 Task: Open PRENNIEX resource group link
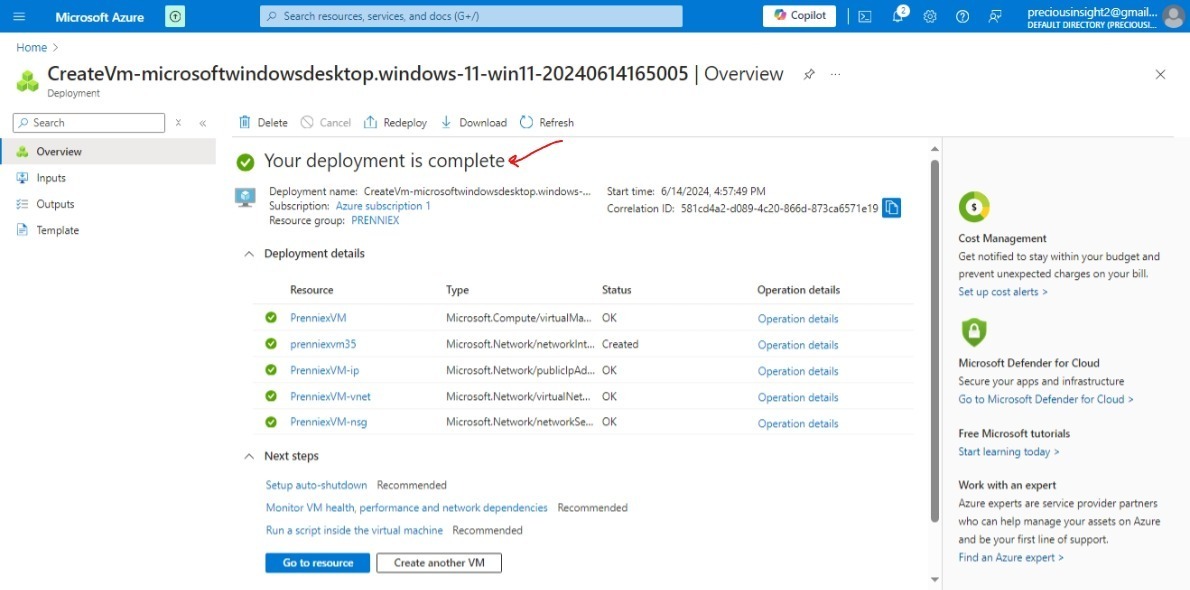pos(375,220)
